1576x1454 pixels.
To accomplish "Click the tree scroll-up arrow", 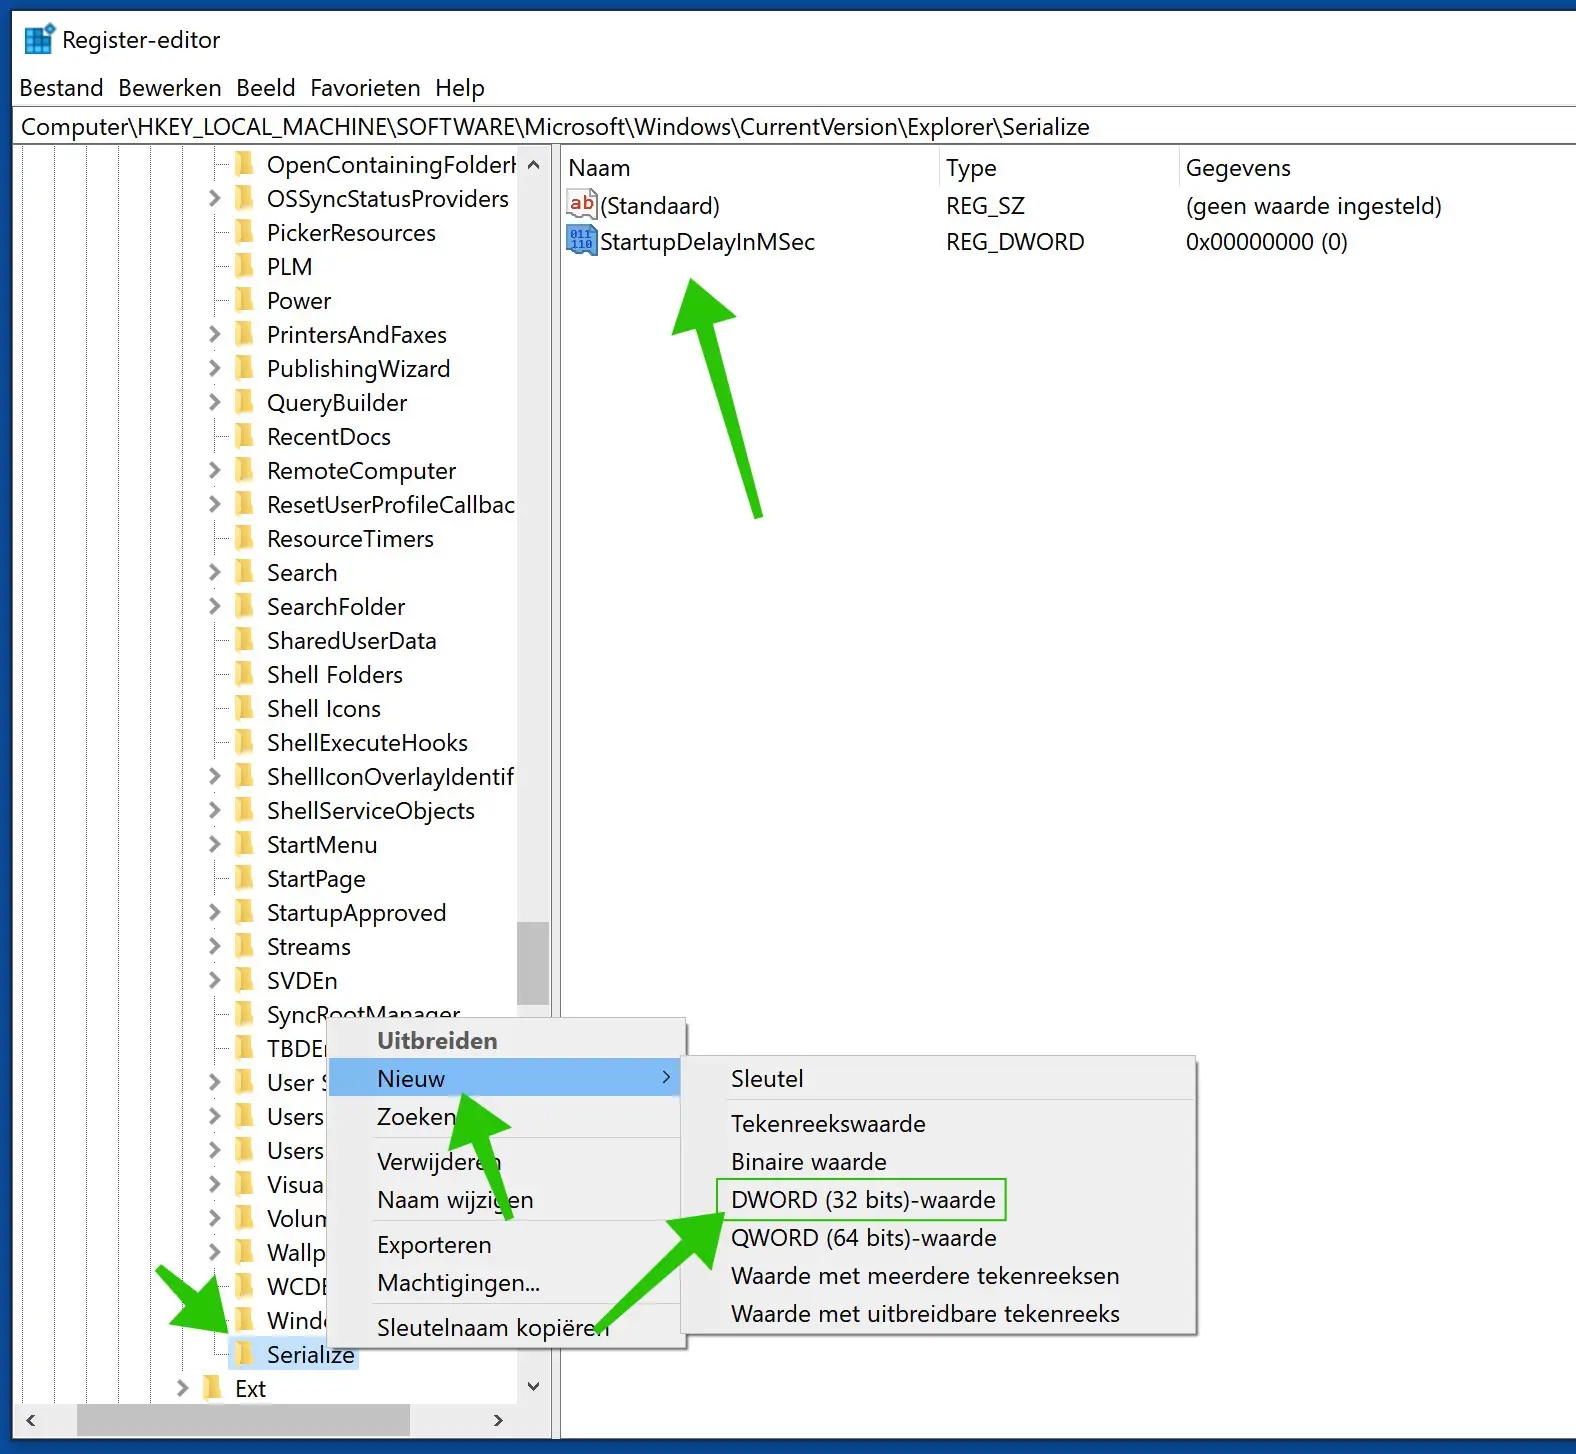I will click(x=533, y=164).
